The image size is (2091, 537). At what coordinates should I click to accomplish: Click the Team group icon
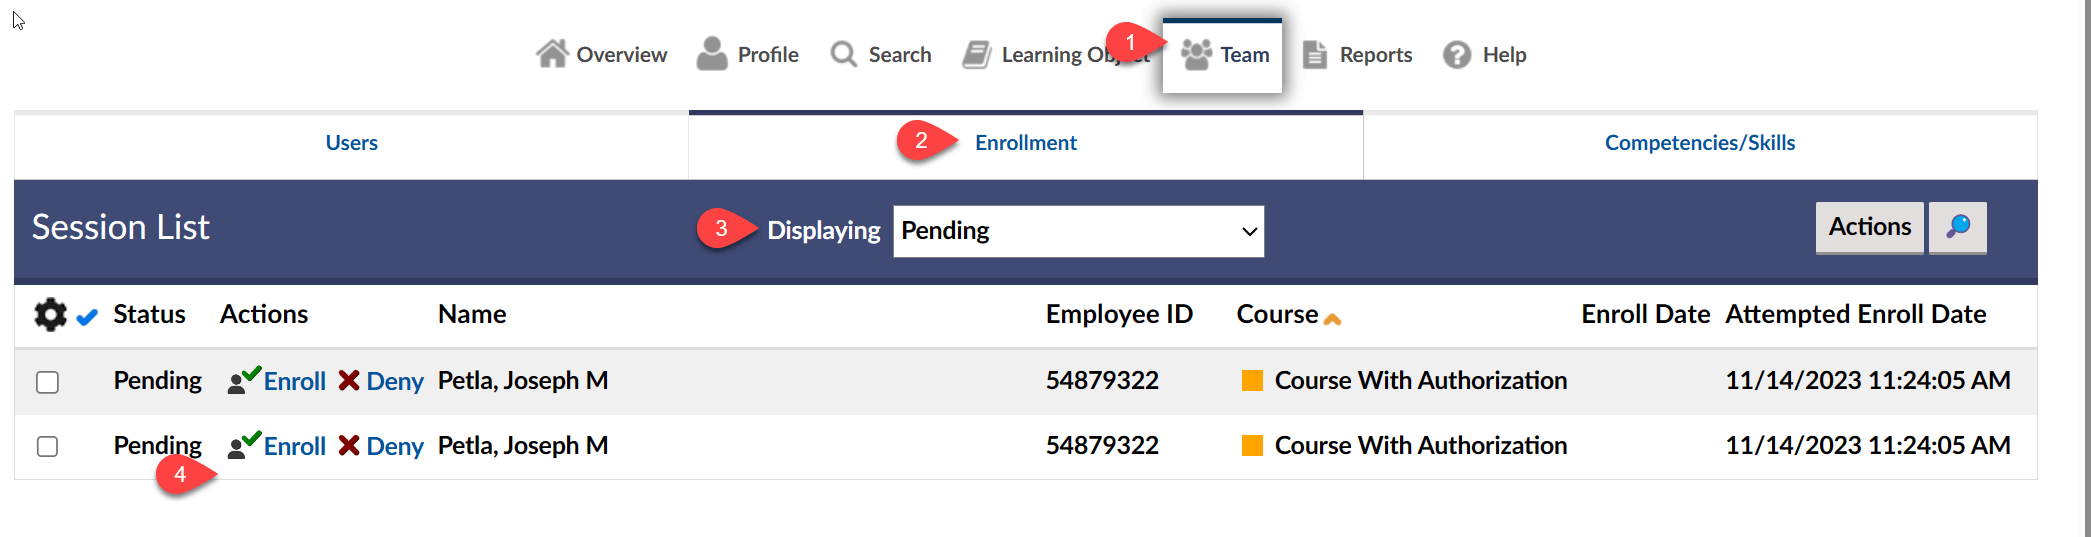tap(1196, 54)
